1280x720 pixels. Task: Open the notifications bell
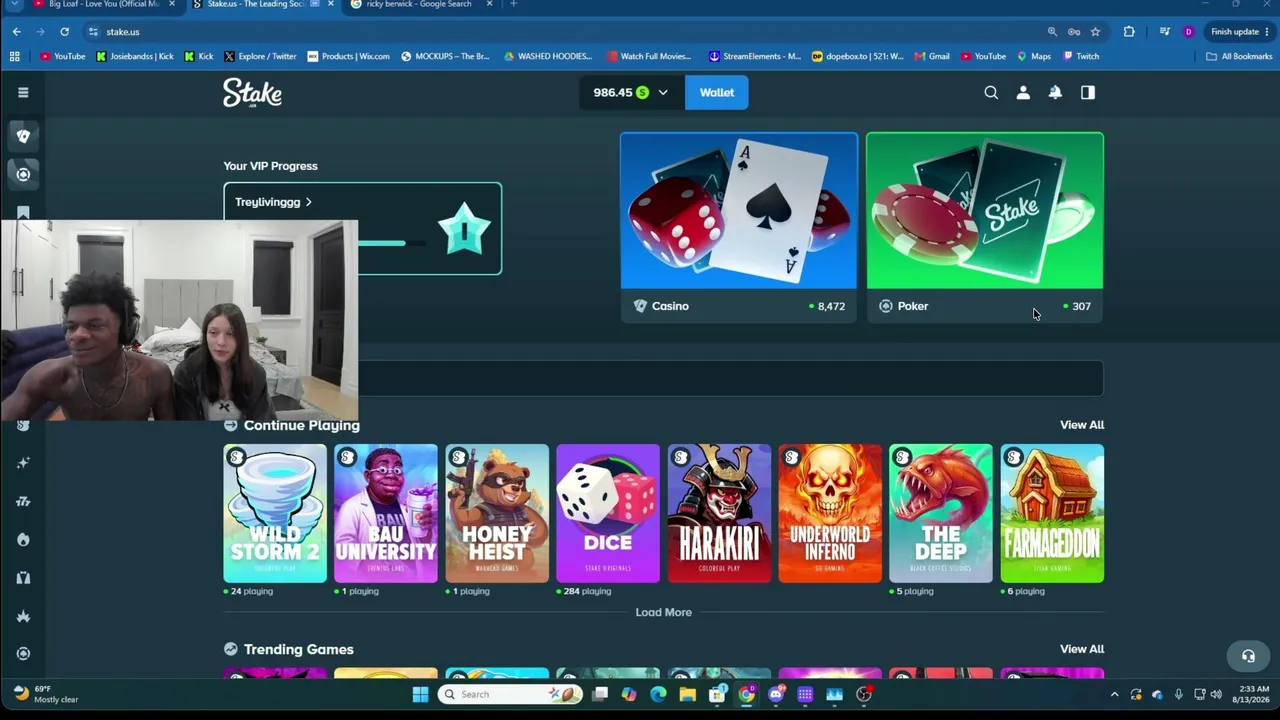point(1055,92)
